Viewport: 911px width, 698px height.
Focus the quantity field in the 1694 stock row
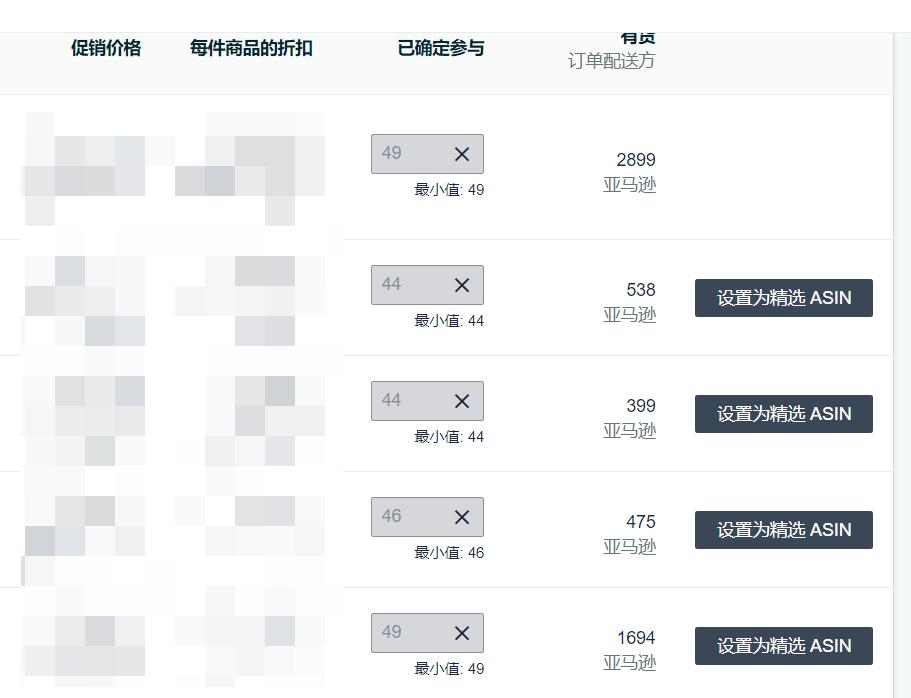407,633
